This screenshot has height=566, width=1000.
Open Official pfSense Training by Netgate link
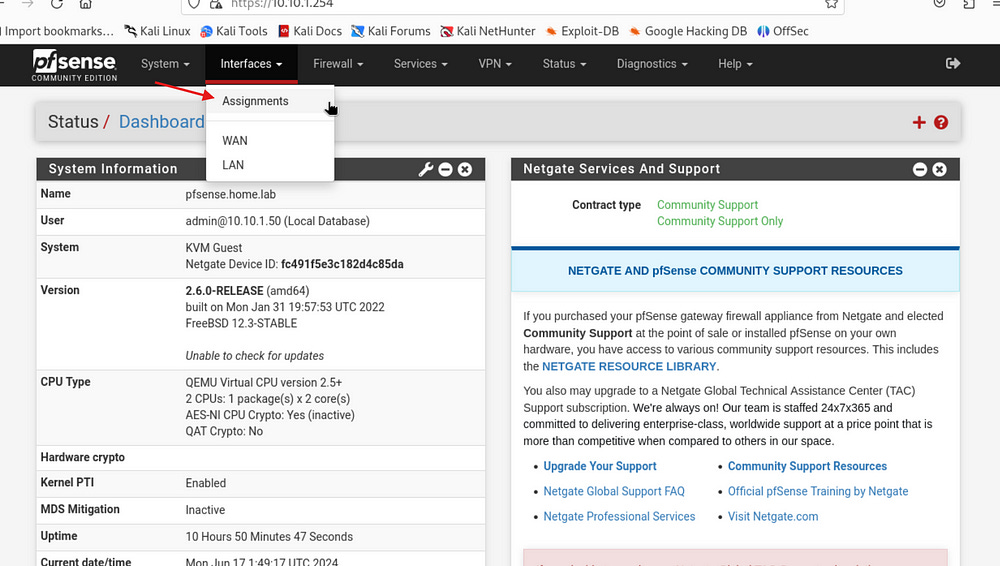818,491
